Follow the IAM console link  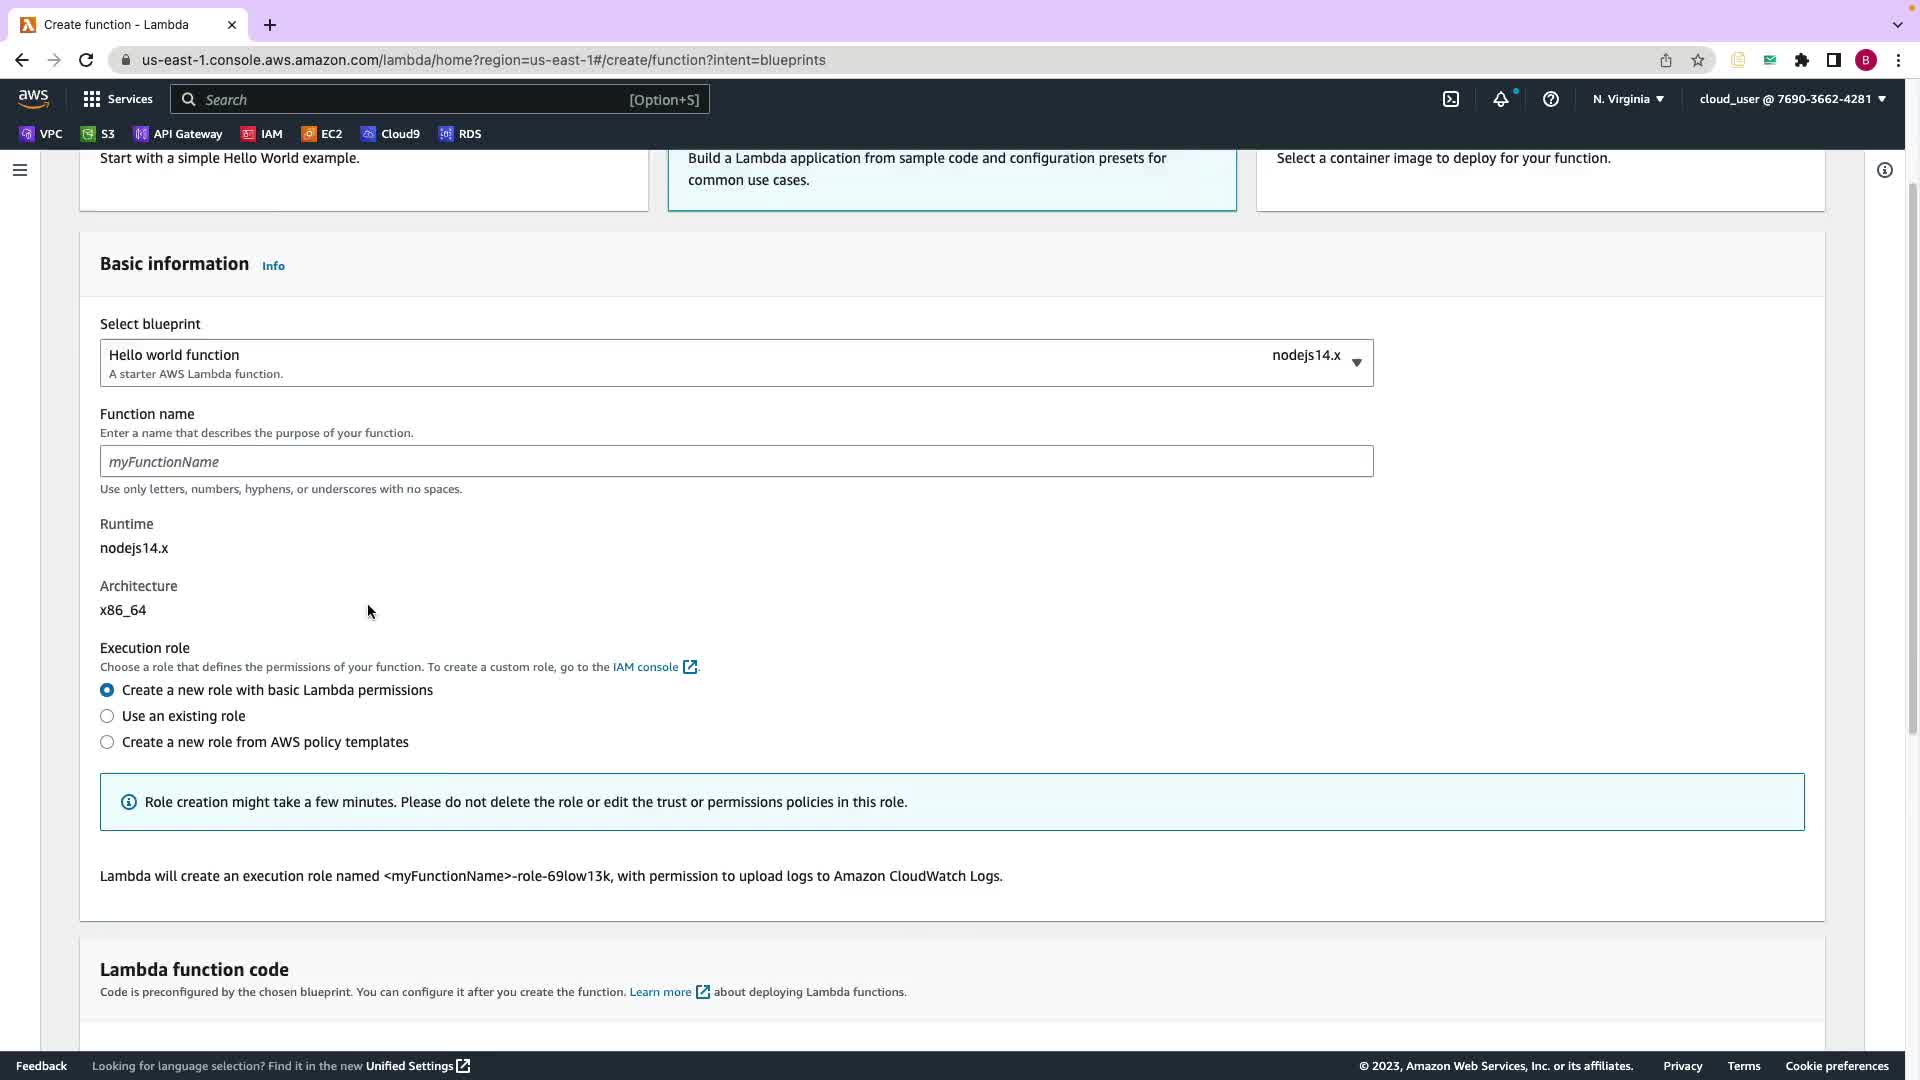pyautogui.click(x=645, y=667)
